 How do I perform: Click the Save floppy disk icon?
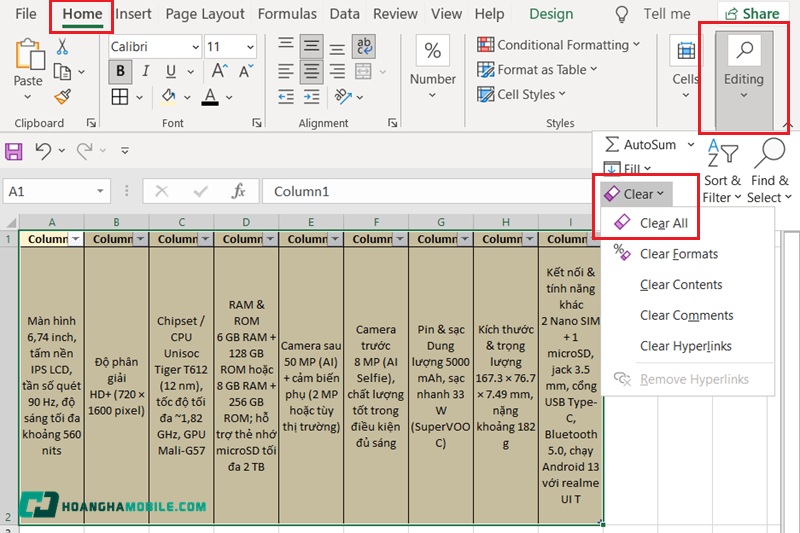[x=14, y=151]
